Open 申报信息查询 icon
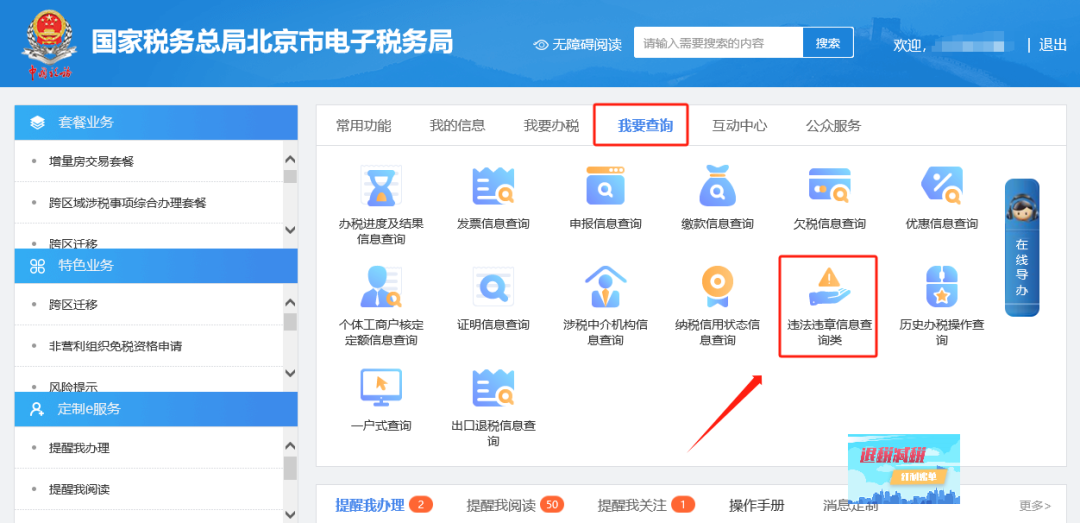The height and width of the screenshot is (523, 1080). pyautogui.click(x=605, y=186)
